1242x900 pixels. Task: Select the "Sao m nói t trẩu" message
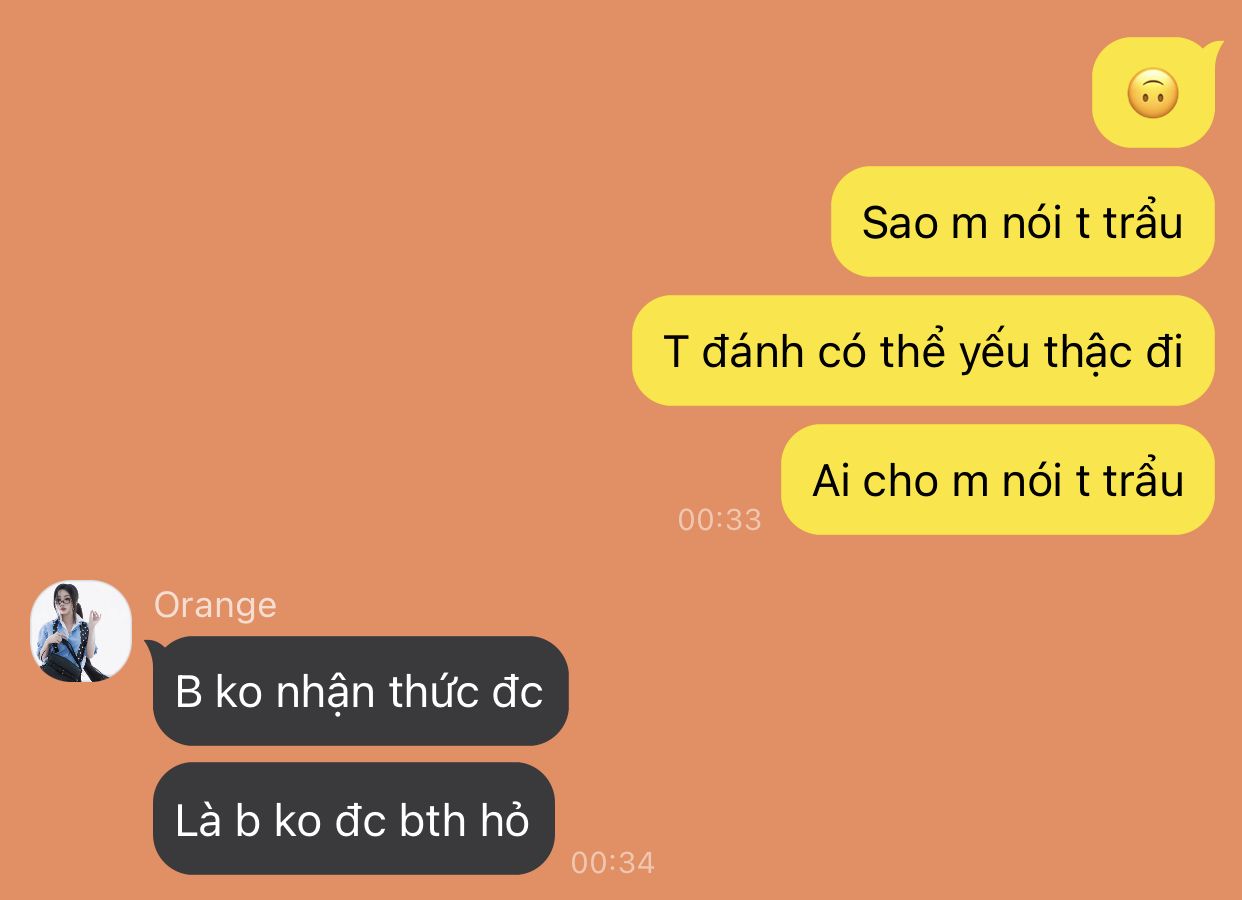pyautogui.click(x=1022, y=221)
